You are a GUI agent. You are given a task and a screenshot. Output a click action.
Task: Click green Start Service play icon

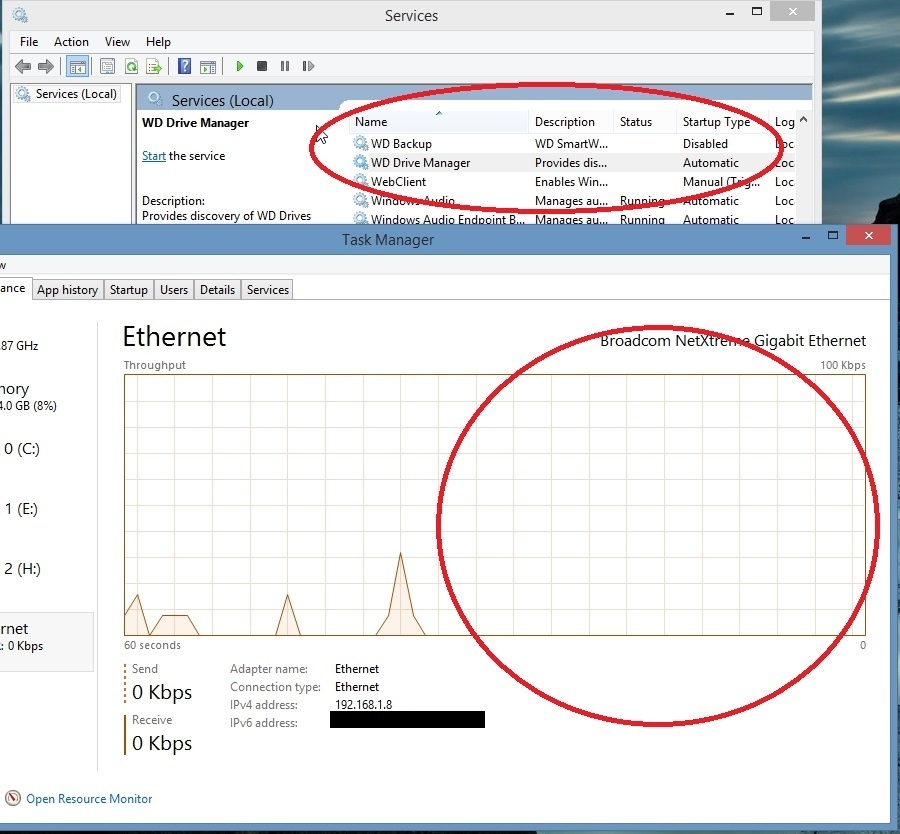240,66
